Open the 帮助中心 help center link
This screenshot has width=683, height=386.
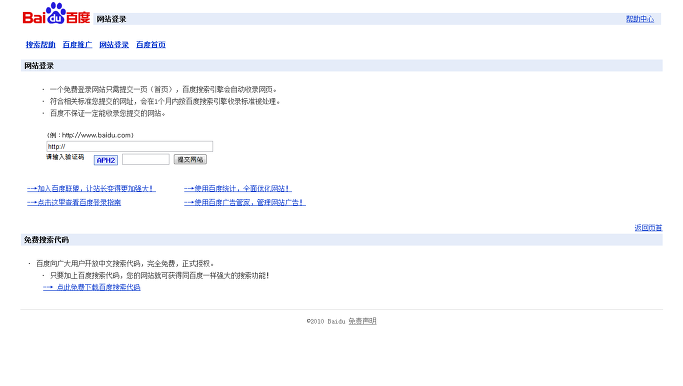tap(639, 19)
